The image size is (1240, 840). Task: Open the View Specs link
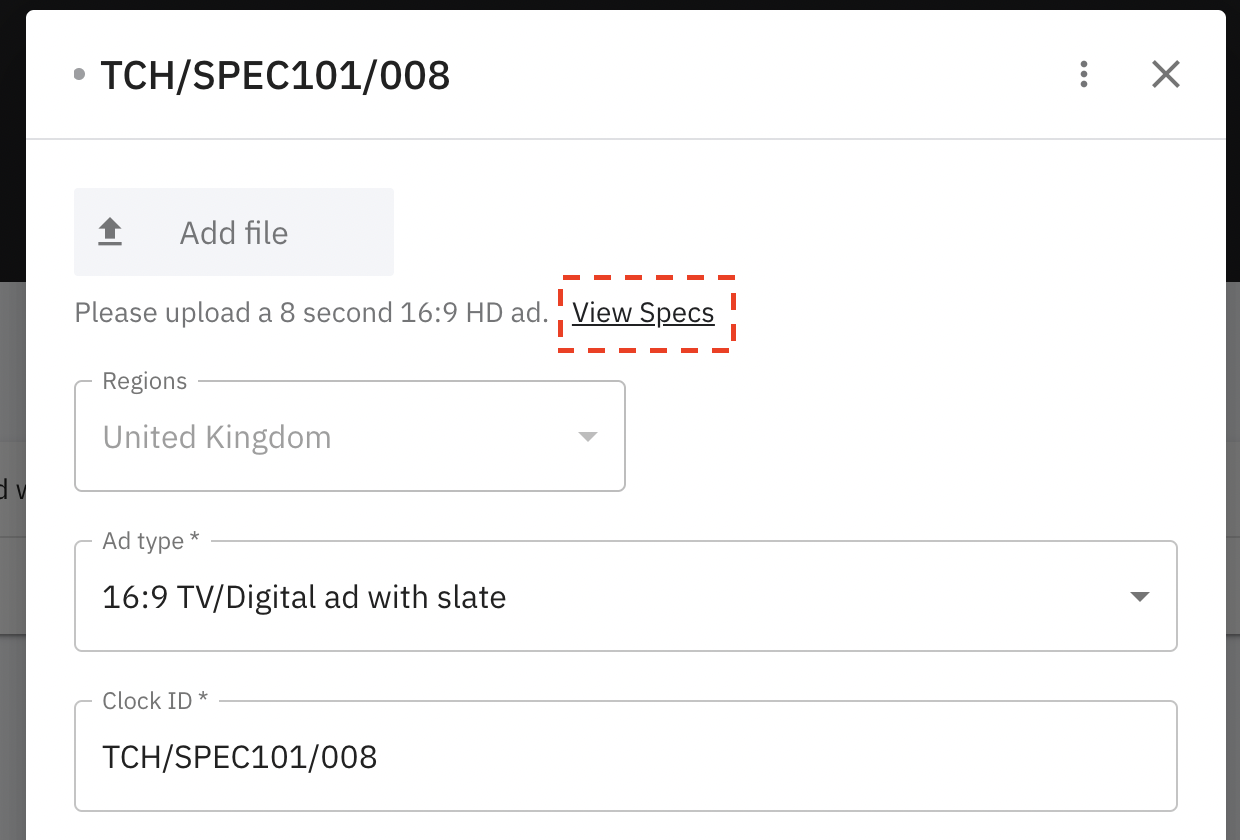(643, 313)
